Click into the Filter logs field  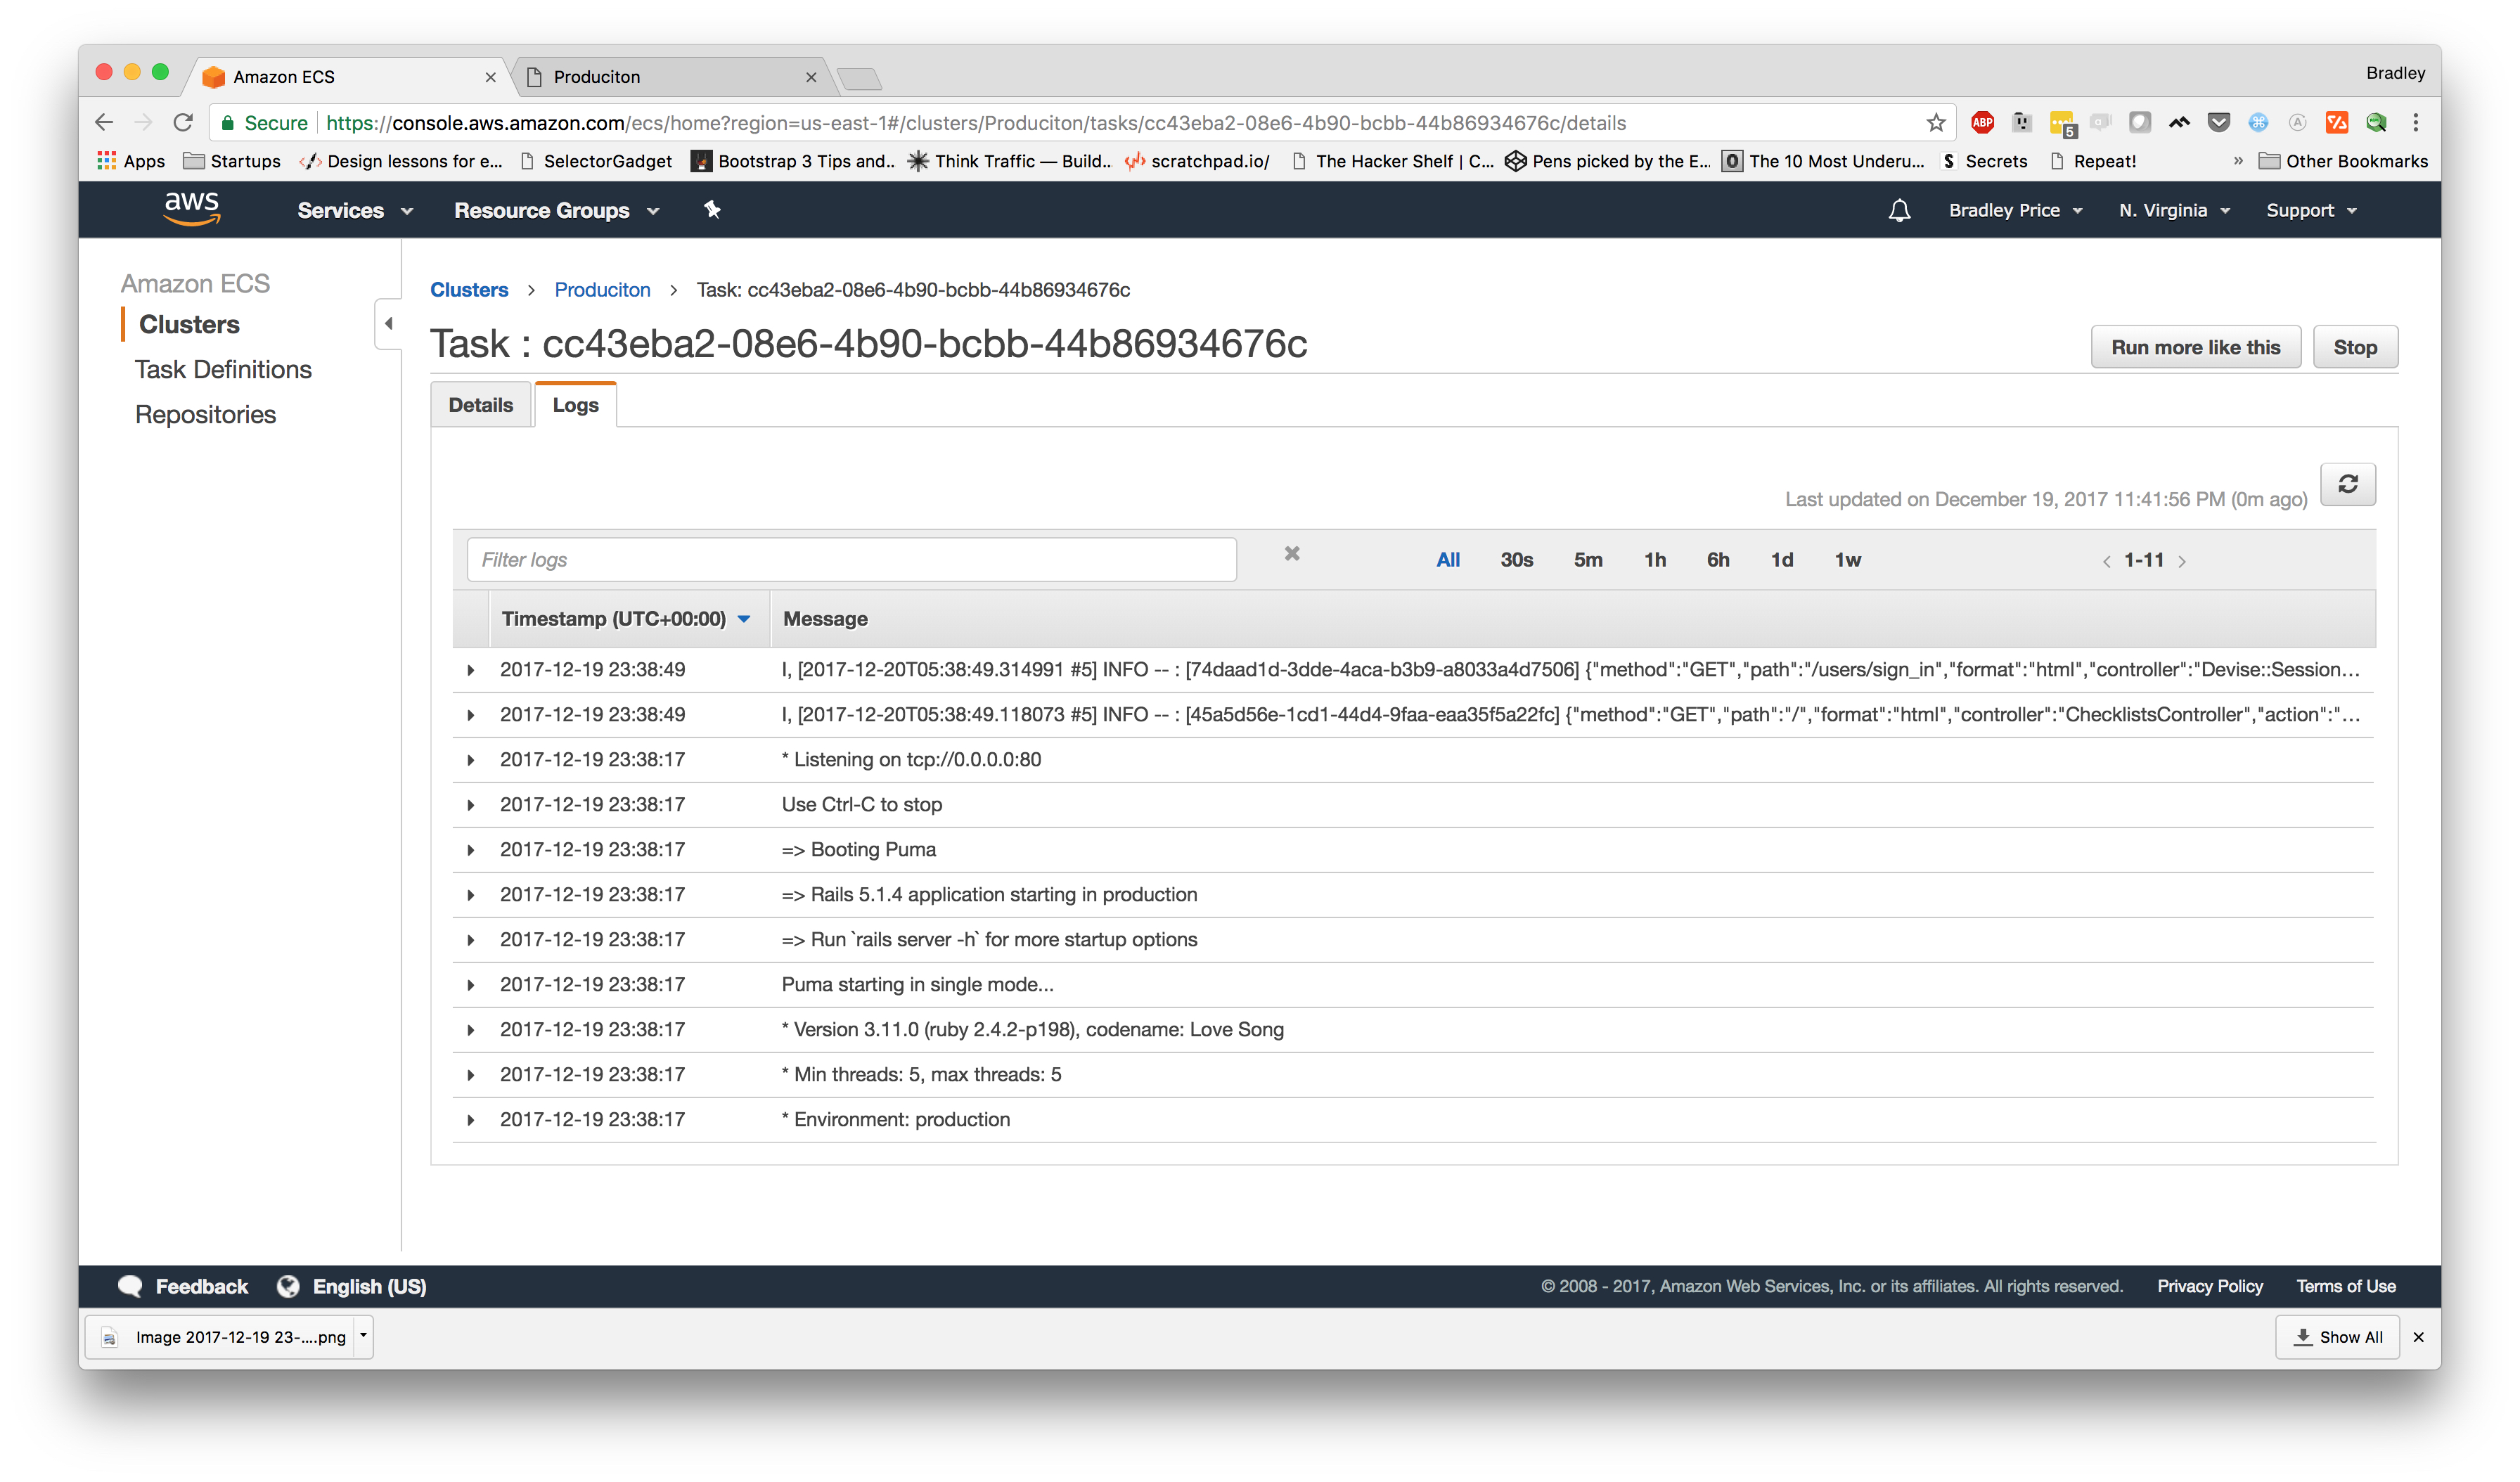coord(851,560)
